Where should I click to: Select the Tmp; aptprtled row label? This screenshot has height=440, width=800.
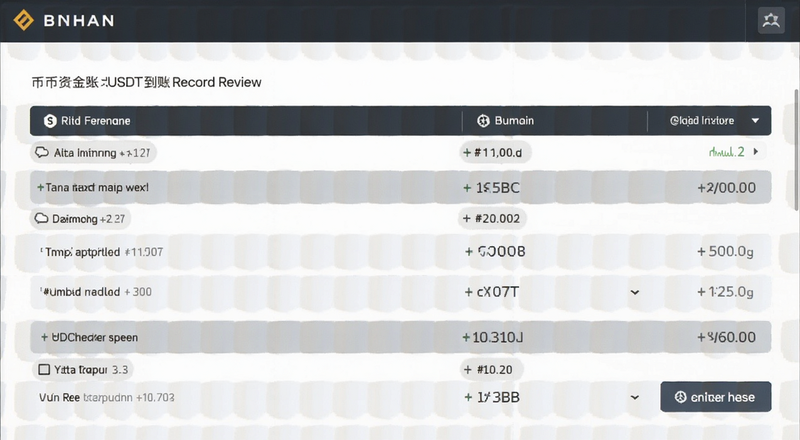(104, 252)
